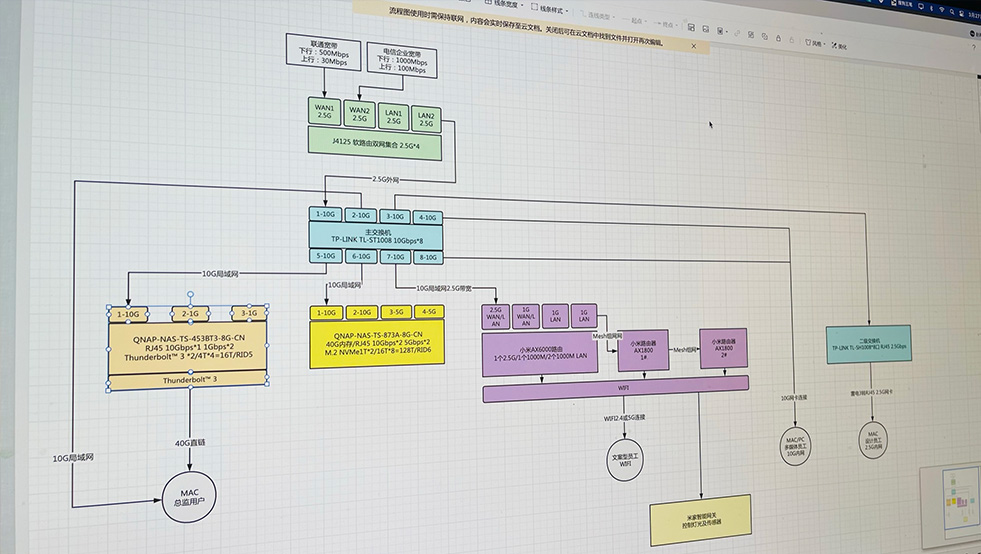Select the 联通宽带 500Mbps box
981x554 pixels.
click(324, 52)
